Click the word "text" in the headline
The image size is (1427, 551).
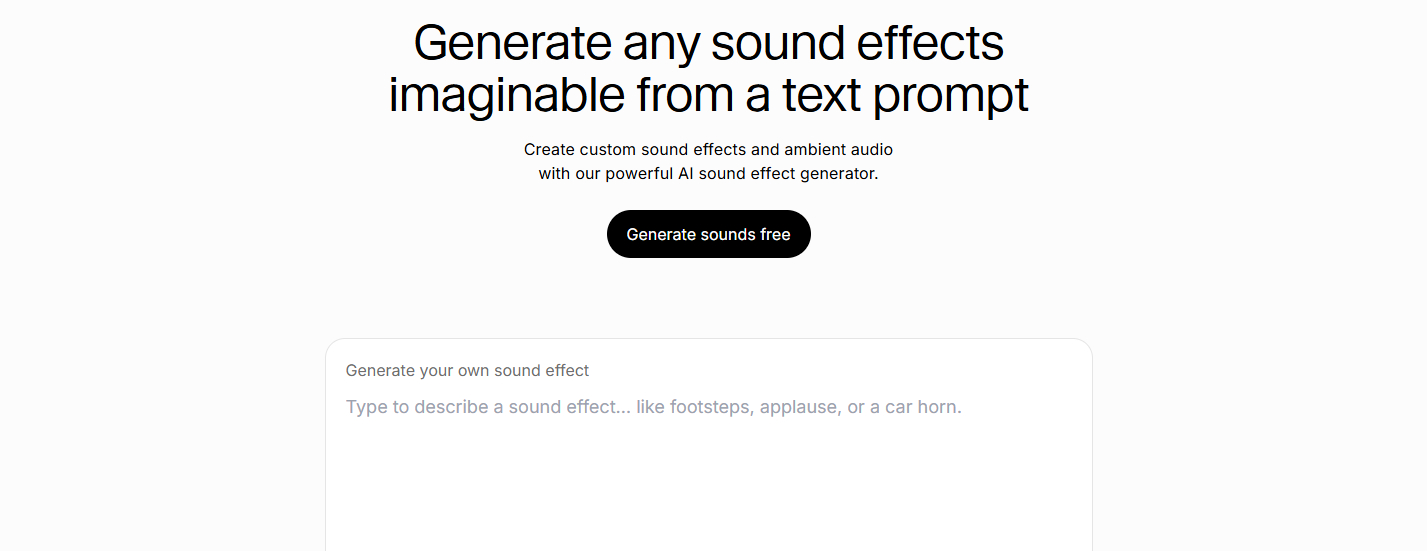click(x=822, y=96)
